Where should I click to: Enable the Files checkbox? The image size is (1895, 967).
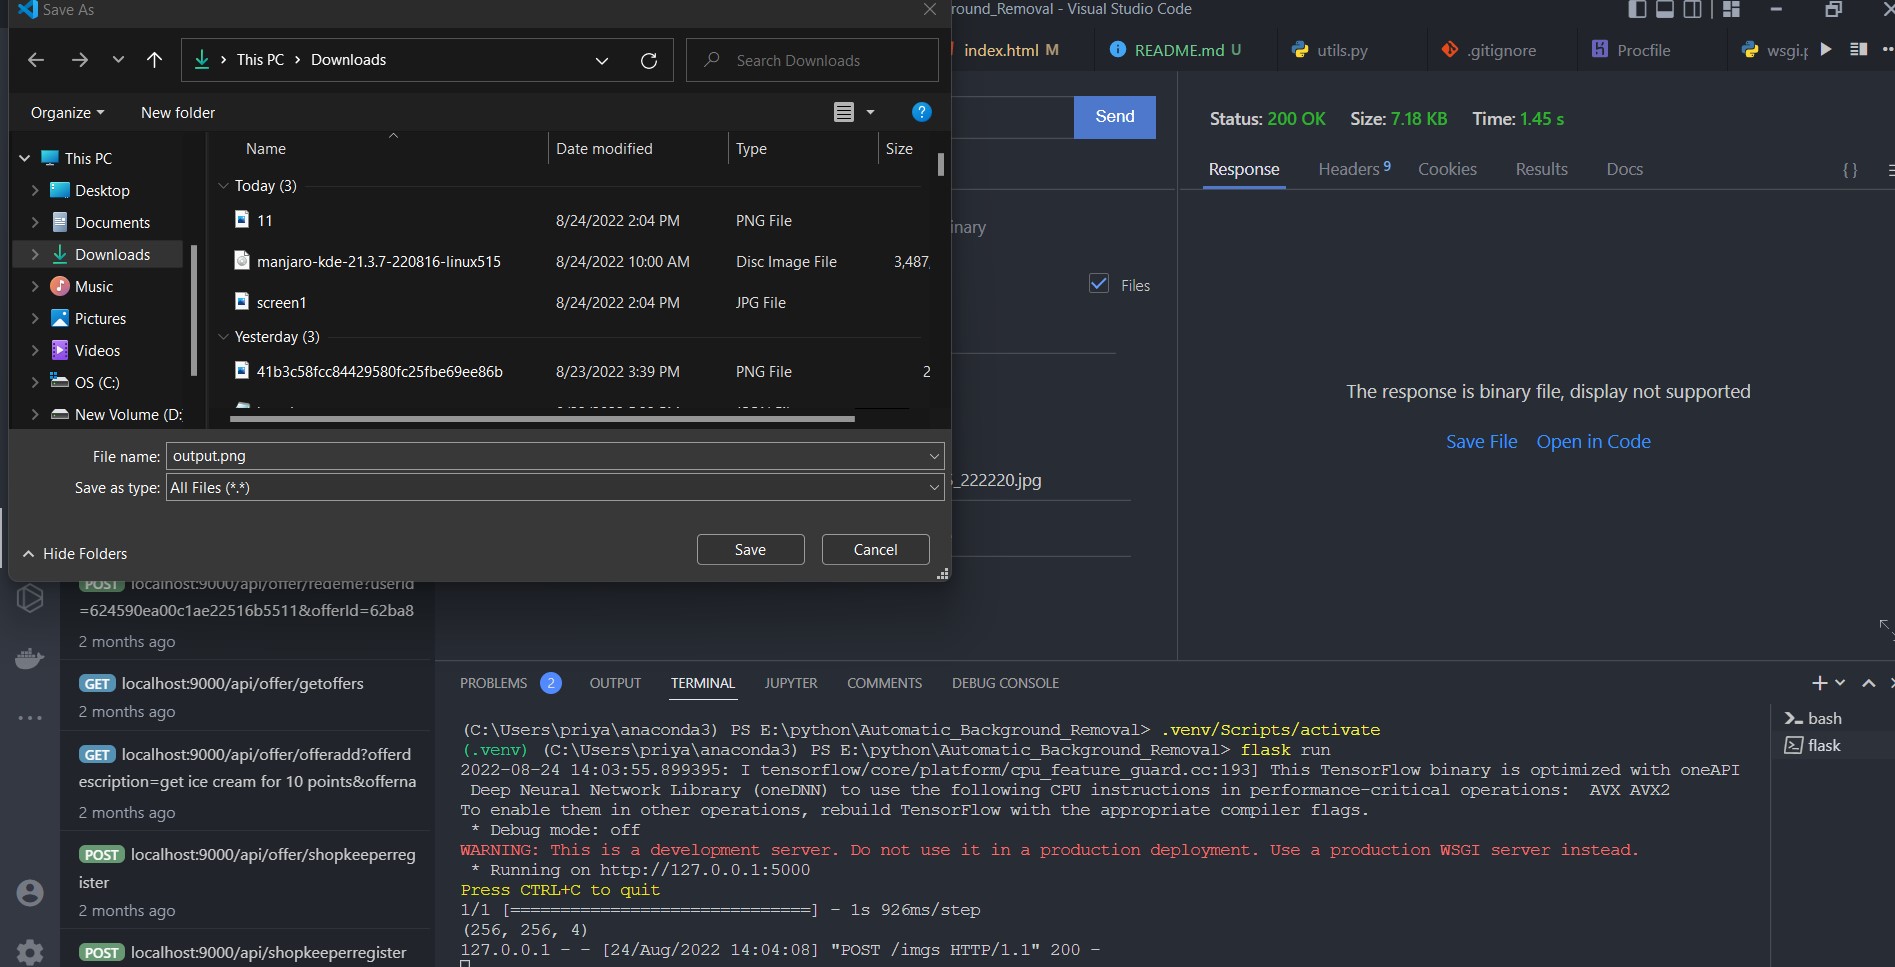(x=1099, y=284)
